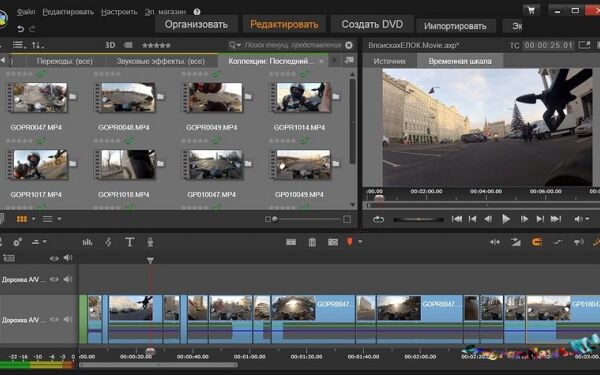Image resolution: width=600 pixels, height=375 pixels.
Task: Play the preview video
Action: [x=506, y=219]
